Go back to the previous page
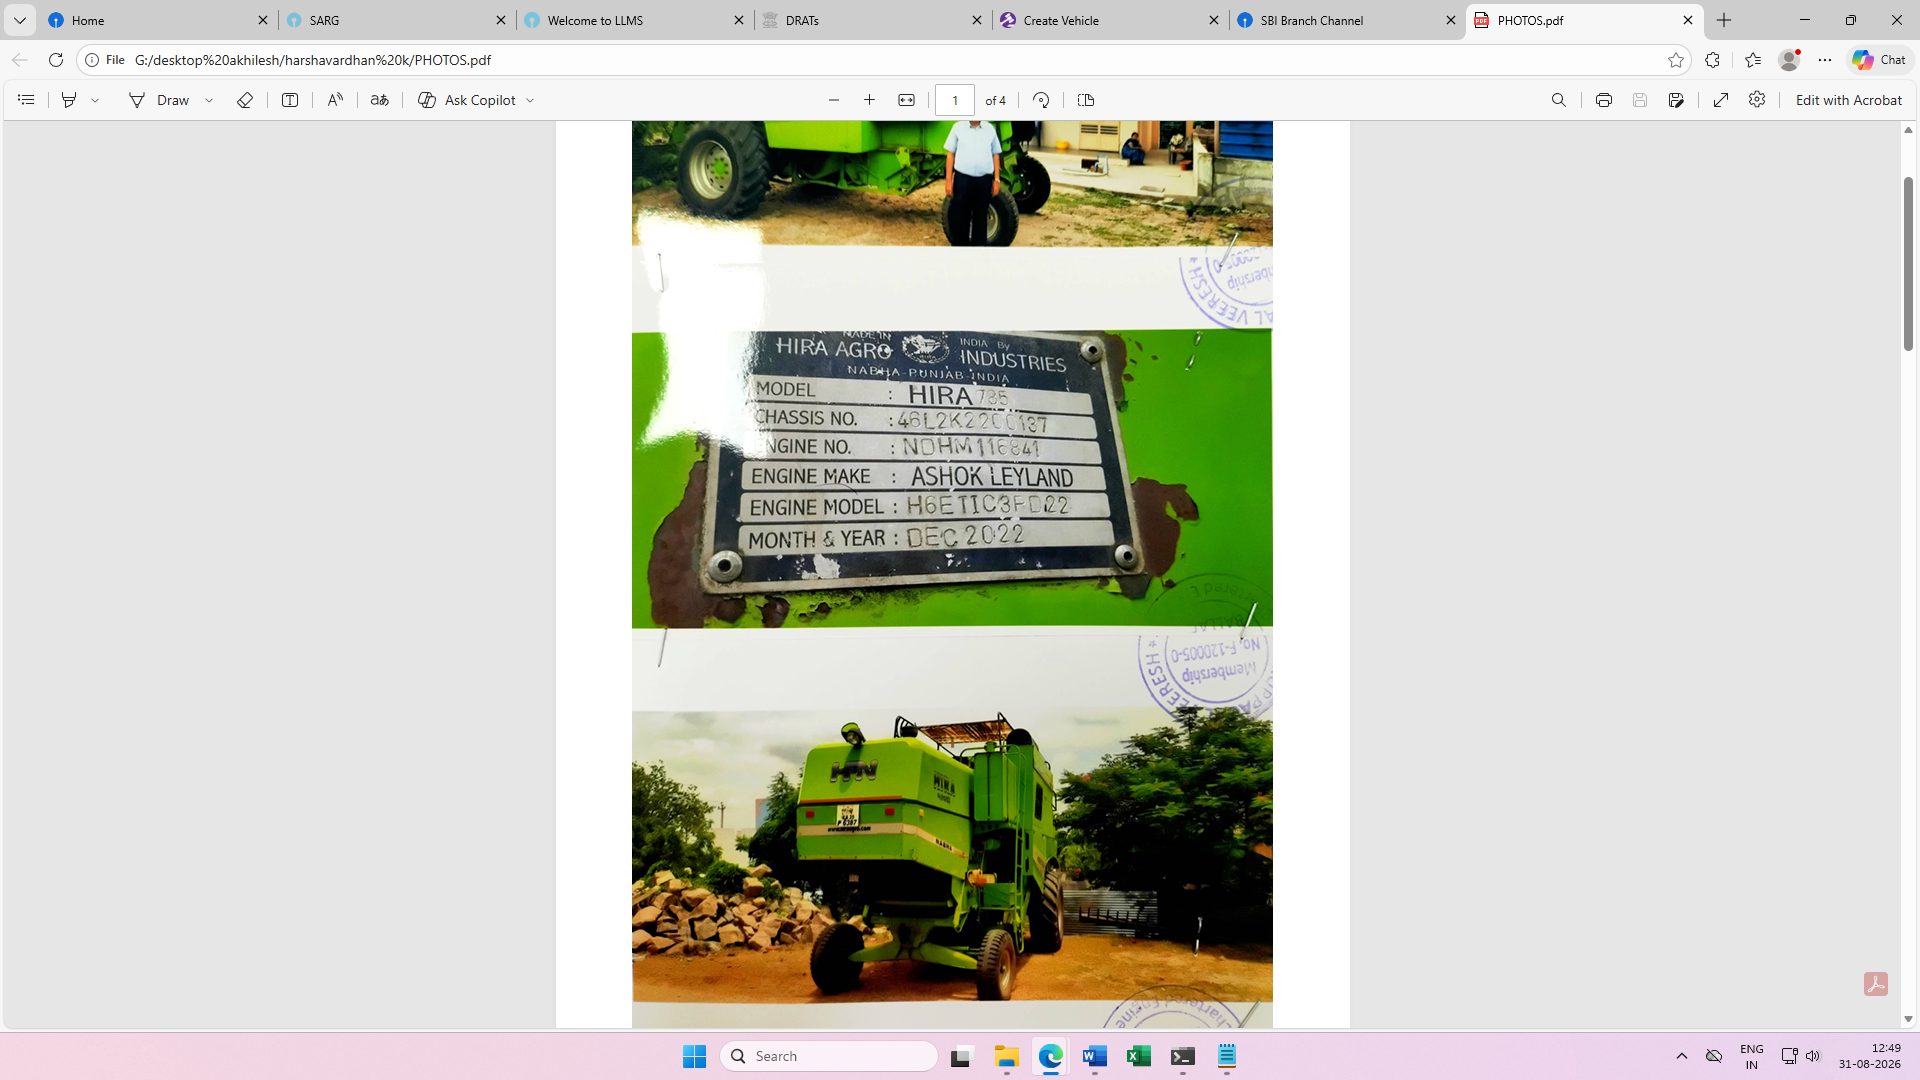1920x1080 pixels. [x=20, y=60]
